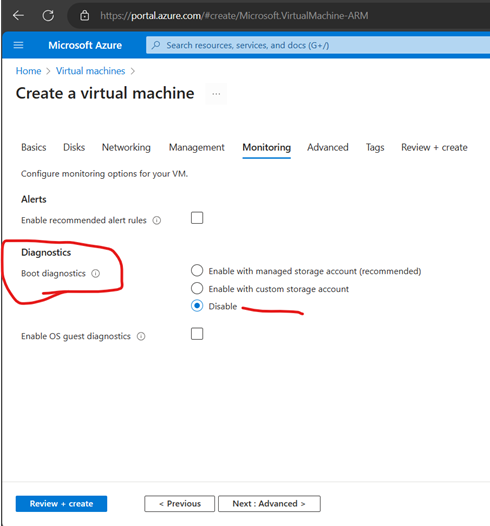
Task: Switch to the Networking tab
Action: (x=126, y=148)
